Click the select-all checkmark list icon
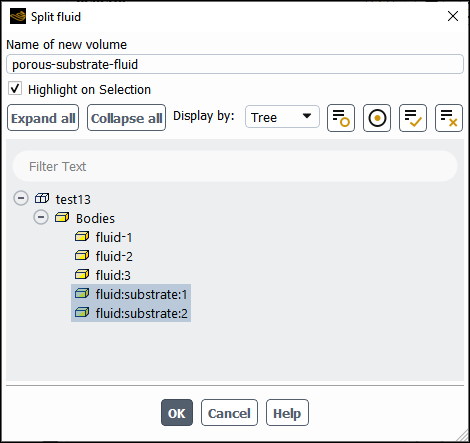The width and height of the screenshot is (470, 443). (413, 118)
